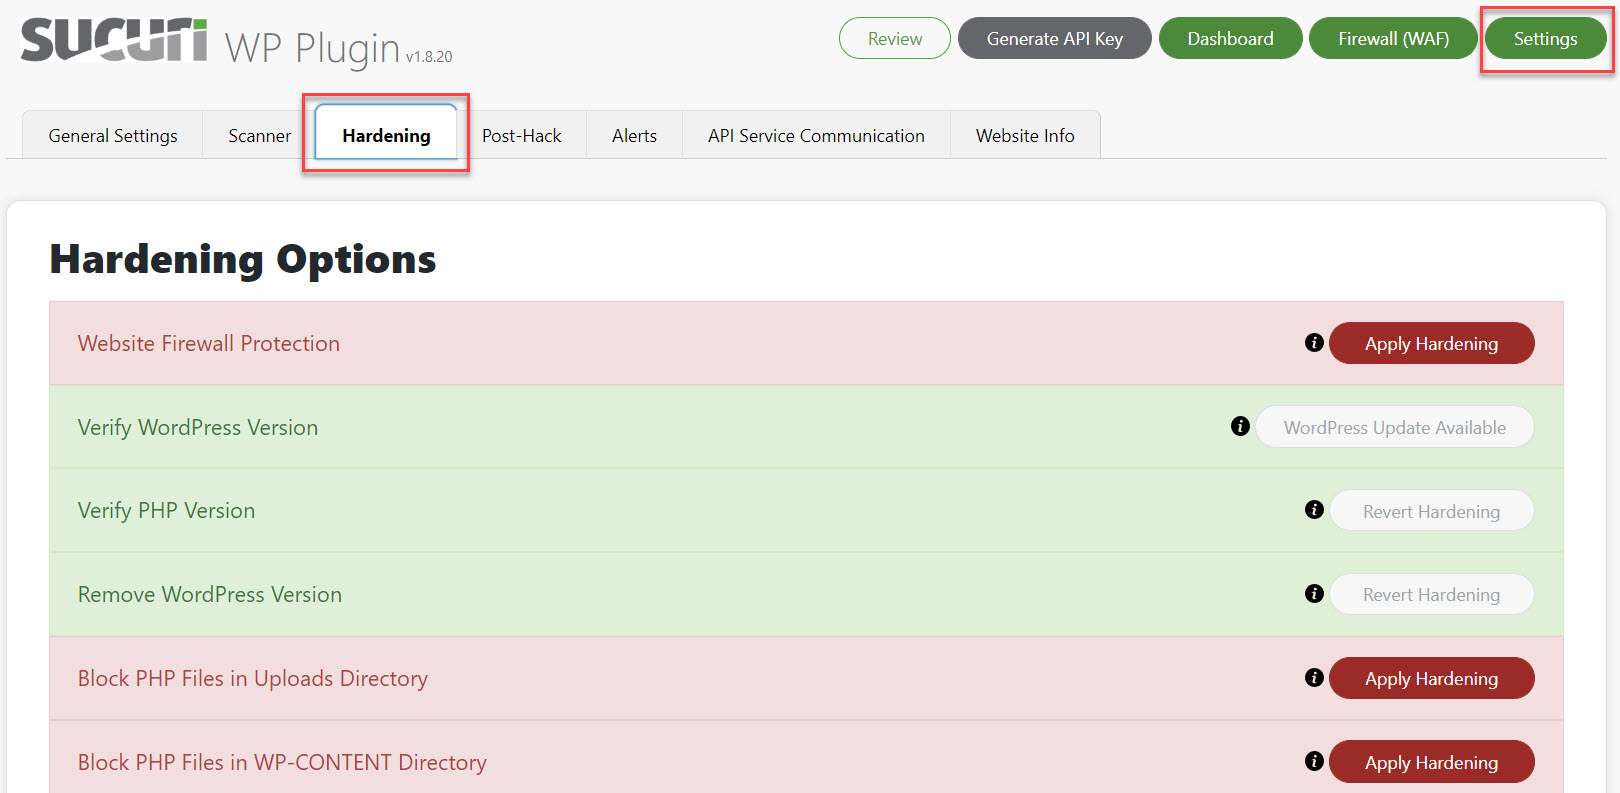The image size is (1620, 793).
Task: Open the Scanner tab
Action: click(x=259, y=135)
